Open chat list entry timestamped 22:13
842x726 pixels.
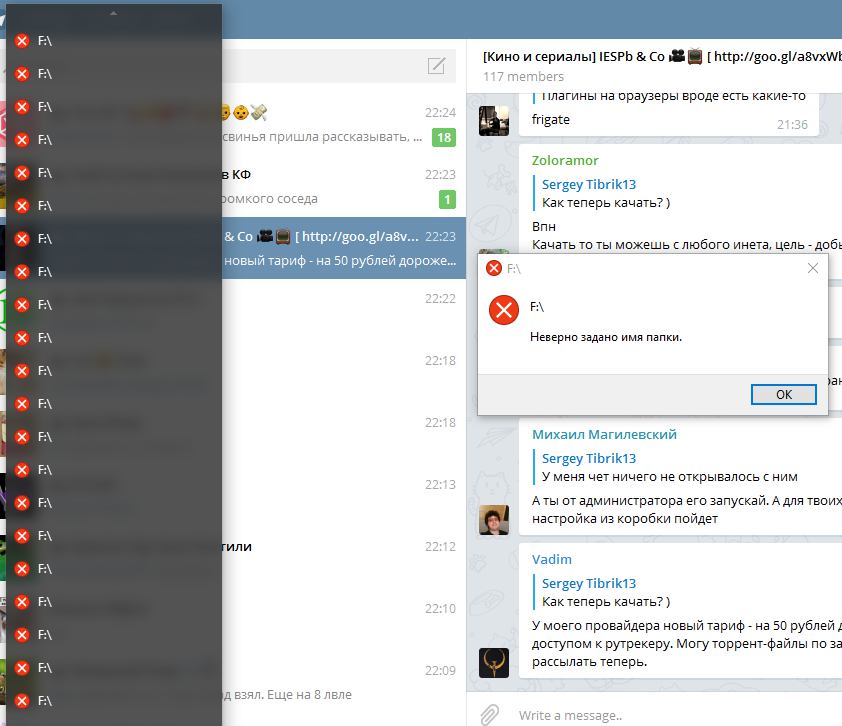pos(344,496)
